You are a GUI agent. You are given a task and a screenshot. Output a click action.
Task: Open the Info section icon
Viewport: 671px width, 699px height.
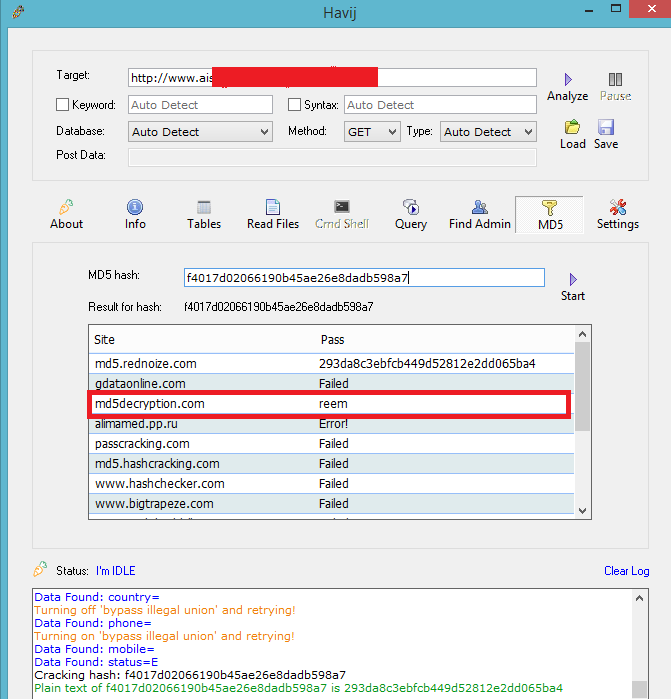[x=135, y=207]
